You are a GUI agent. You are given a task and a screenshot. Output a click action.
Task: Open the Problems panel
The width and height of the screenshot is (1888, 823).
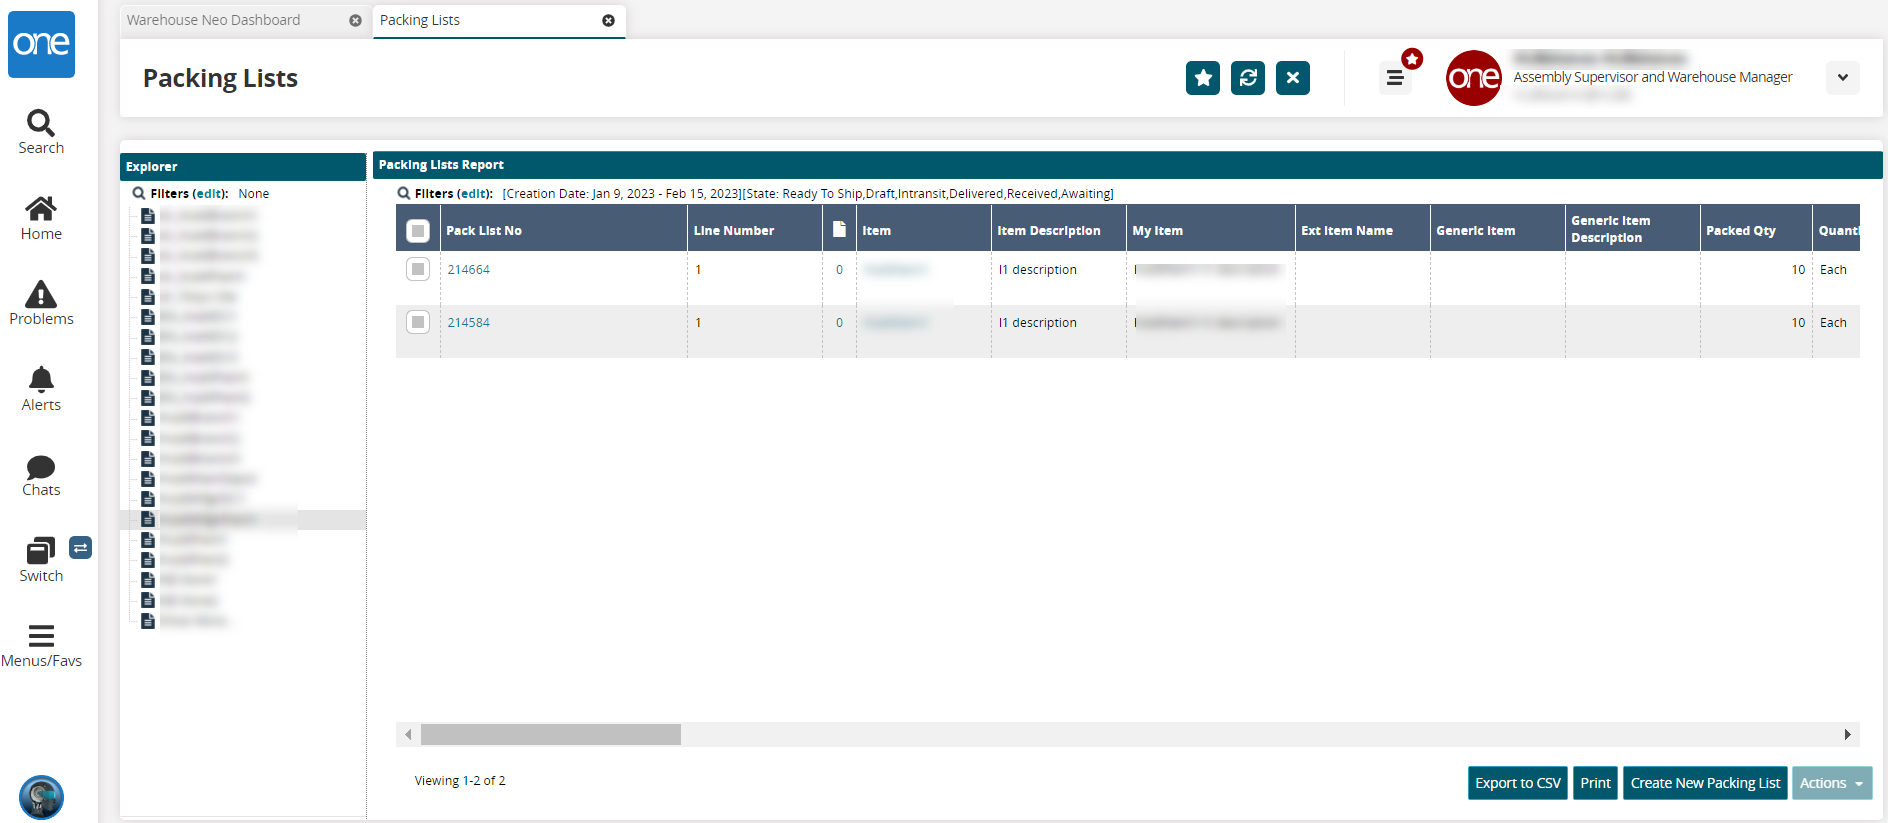pos(41,303)
